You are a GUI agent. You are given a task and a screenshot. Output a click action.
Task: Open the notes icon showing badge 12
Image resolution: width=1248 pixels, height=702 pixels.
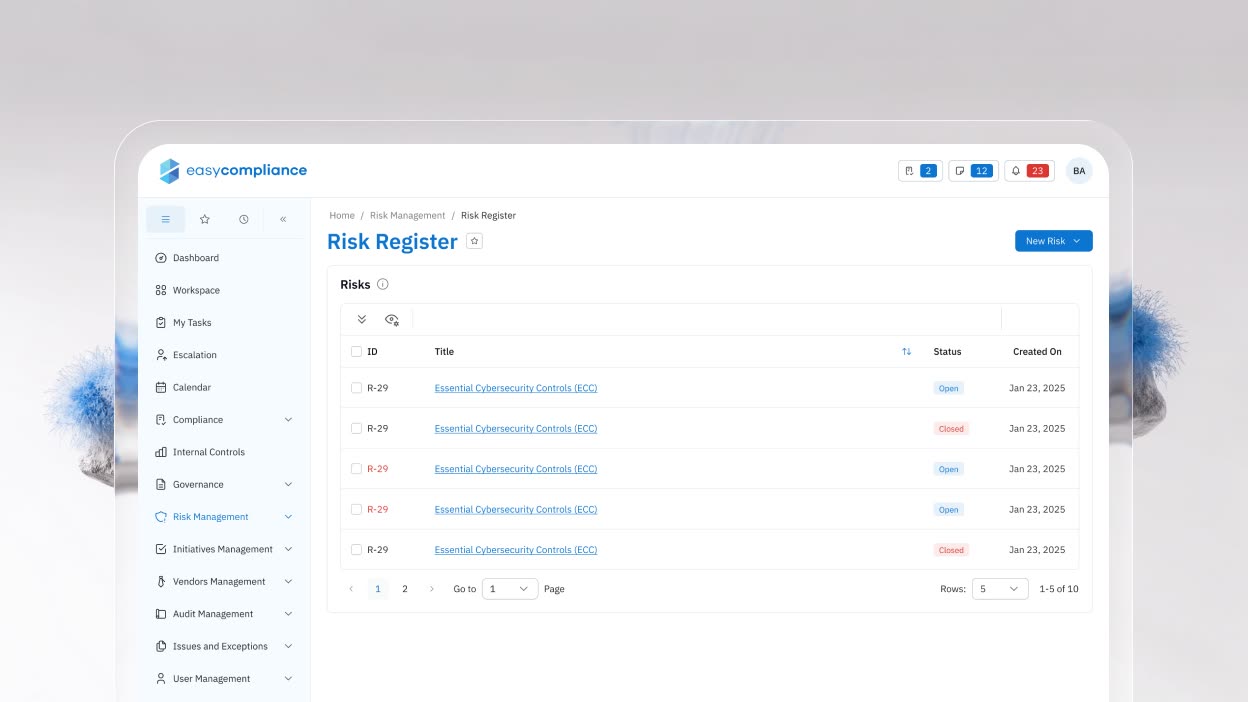pyautogui.click(x=973, y=171)
